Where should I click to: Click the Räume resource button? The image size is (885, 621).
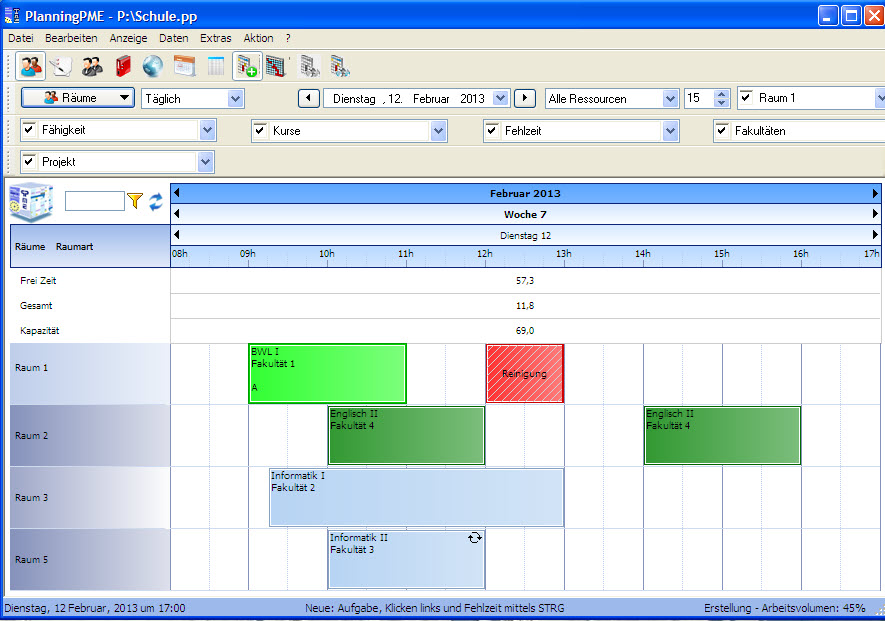point(78,98)
